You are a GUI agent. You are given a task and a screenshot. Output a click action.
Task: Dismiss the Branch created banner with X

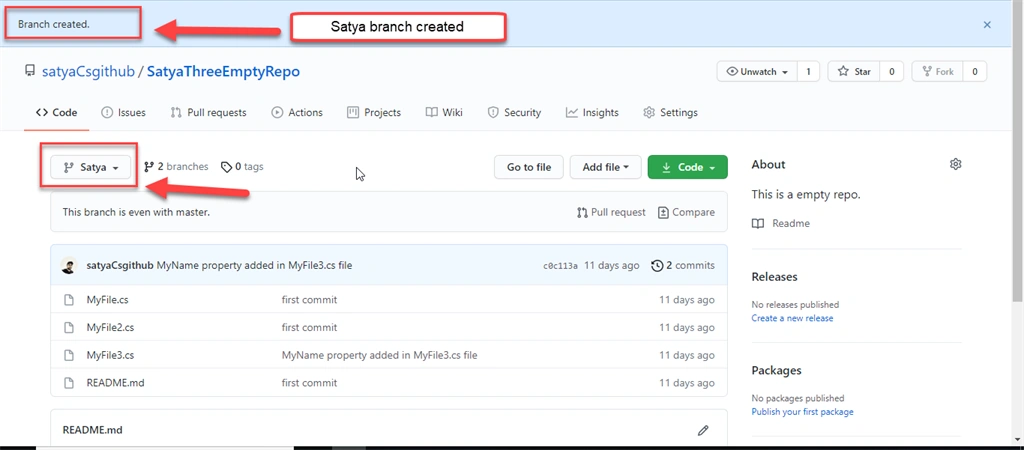point(987,25)
